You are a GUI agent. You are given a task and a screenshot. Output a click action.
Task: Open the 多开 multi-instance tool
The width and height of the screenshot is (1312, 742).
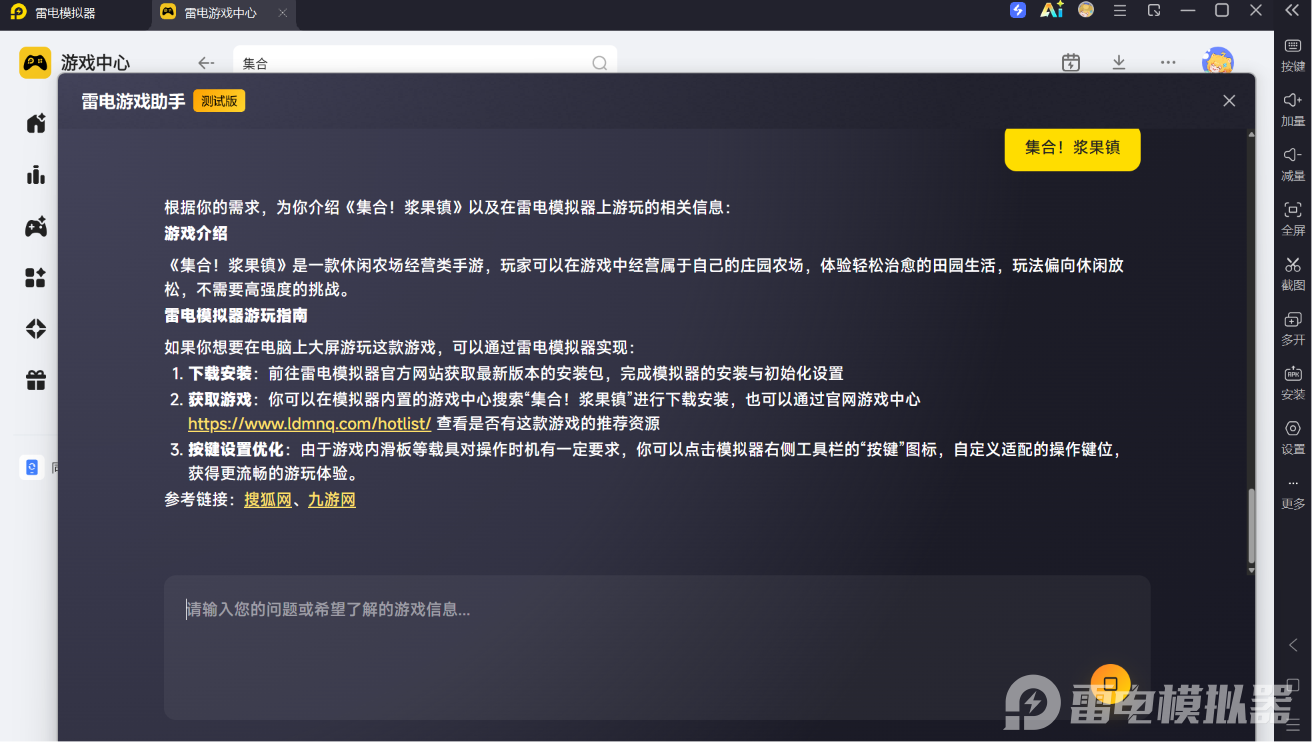coord(1293,328)
